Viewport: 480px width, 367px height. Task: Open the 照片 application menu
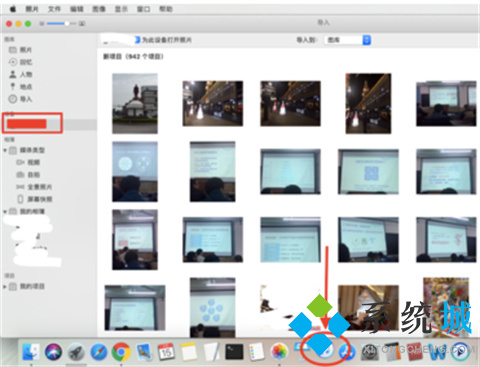pos(32,9)
